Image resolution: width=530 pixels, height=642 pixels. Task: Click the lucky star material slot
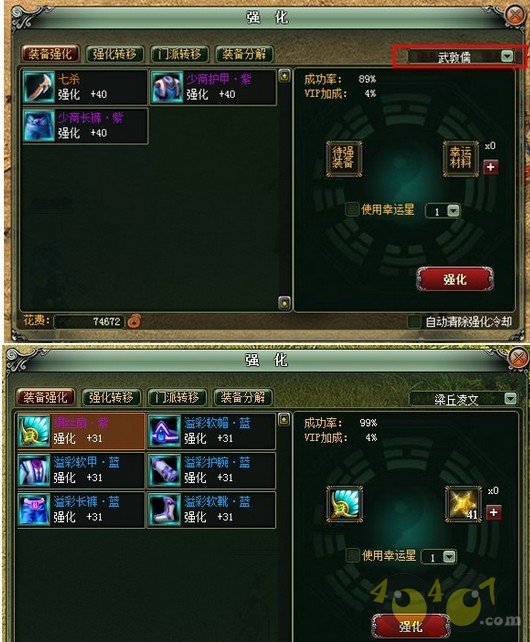click(x=463, y=504)
